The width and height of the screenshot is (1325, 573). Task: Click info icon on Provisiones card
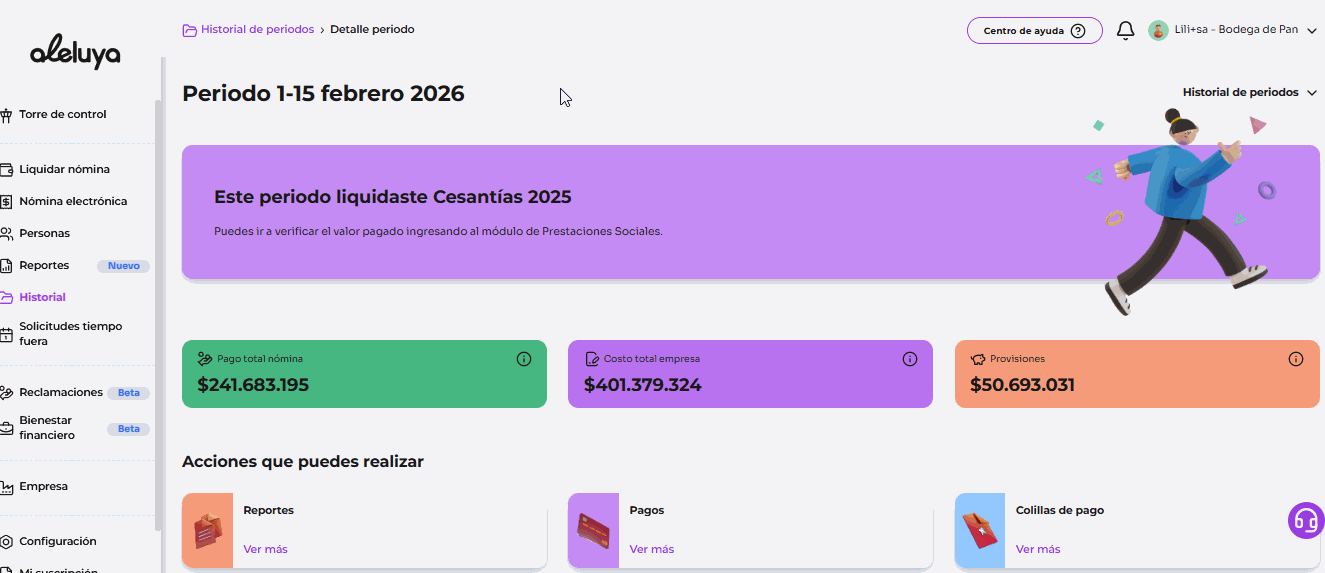click(x=1296, y=359)
